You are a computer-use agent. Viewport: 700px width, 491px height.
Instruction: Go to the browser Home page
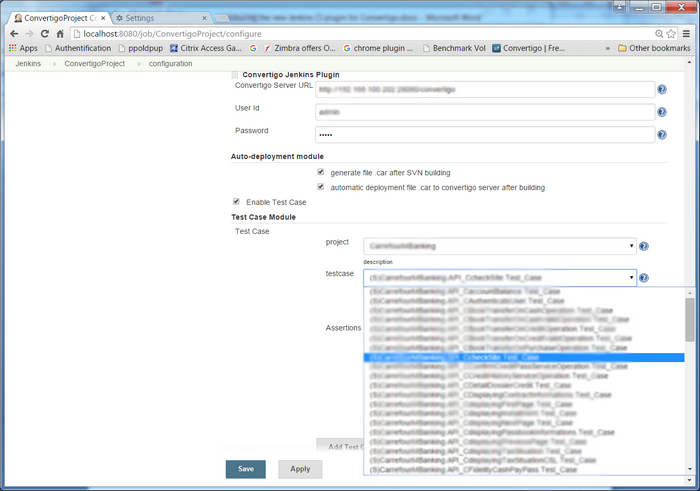coord(60,34)
